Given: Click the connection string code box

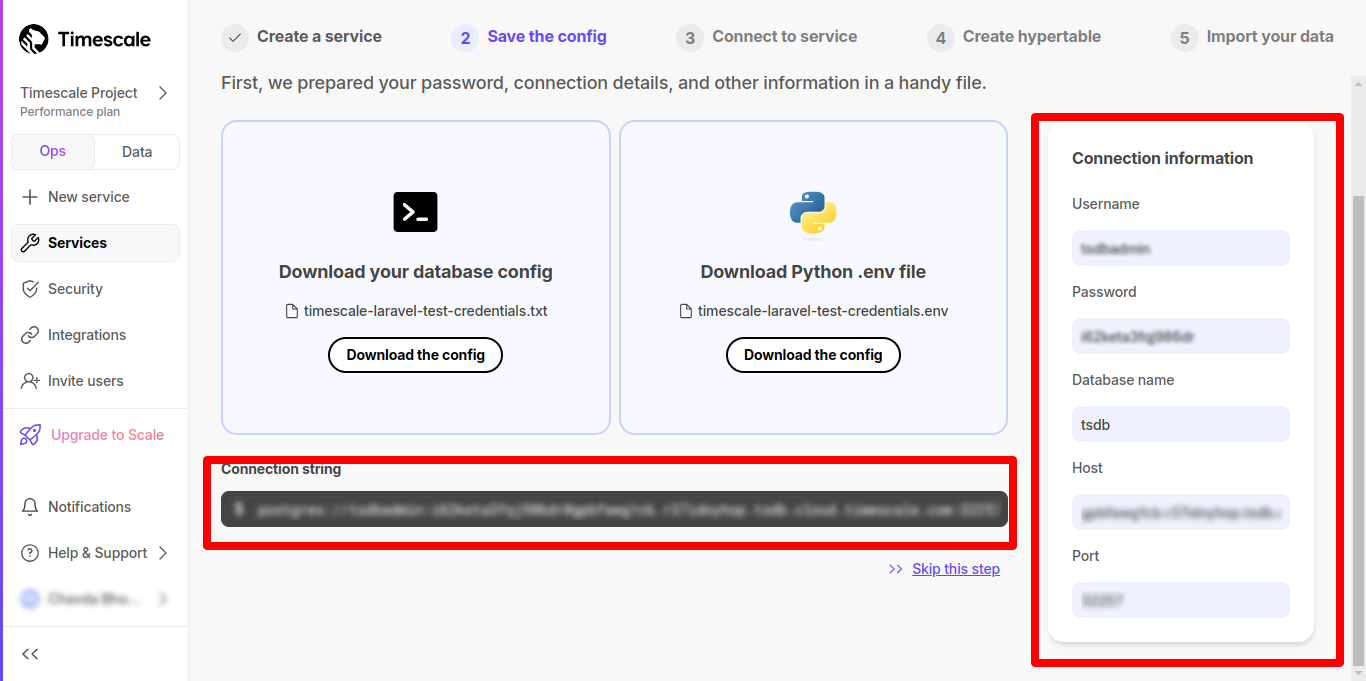Looking at the screenshot, I should (614, 509).
